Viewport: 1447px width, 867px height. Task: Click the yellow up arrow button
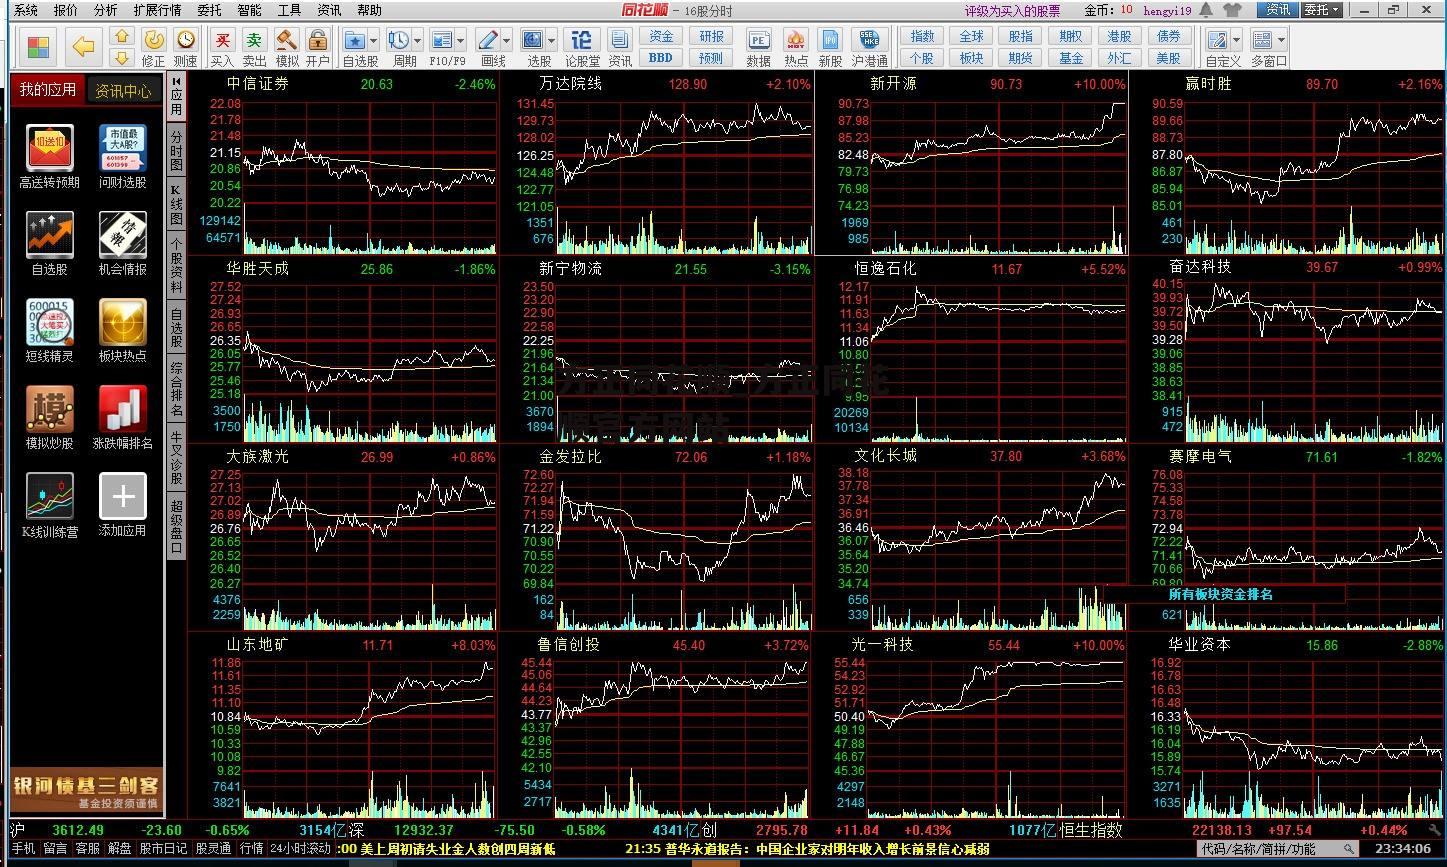tap(122, 36)
